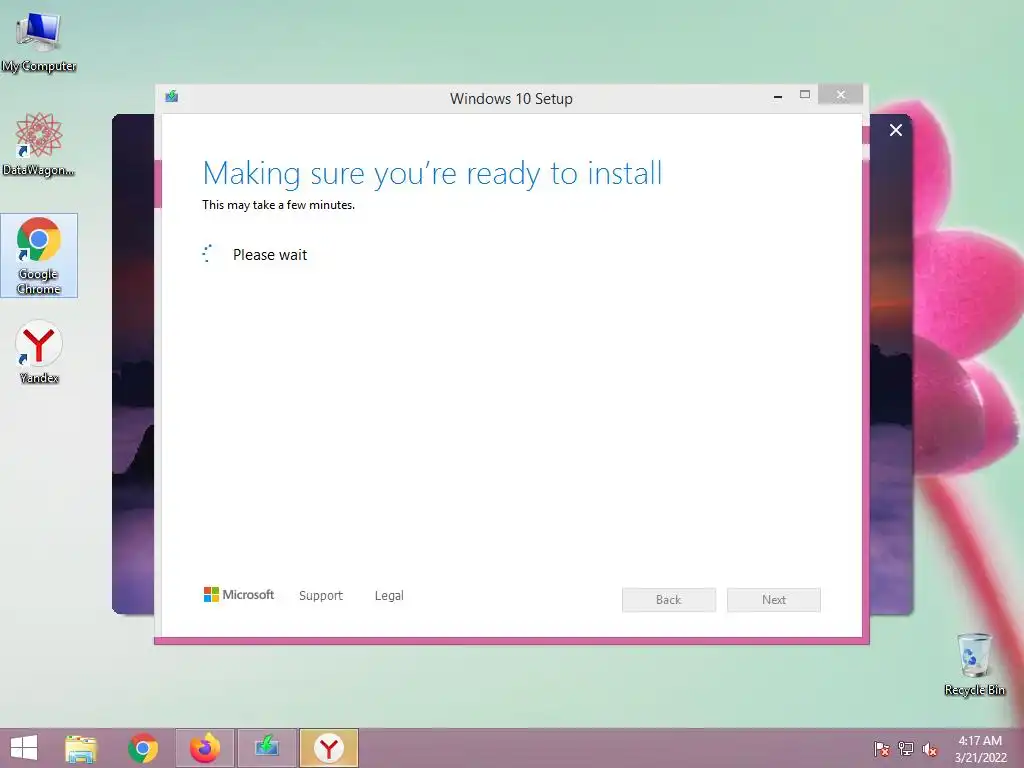Close the background window with white X
This screenshot has width=1024, height=768.
pyautogui.click(x=896, y=130)
